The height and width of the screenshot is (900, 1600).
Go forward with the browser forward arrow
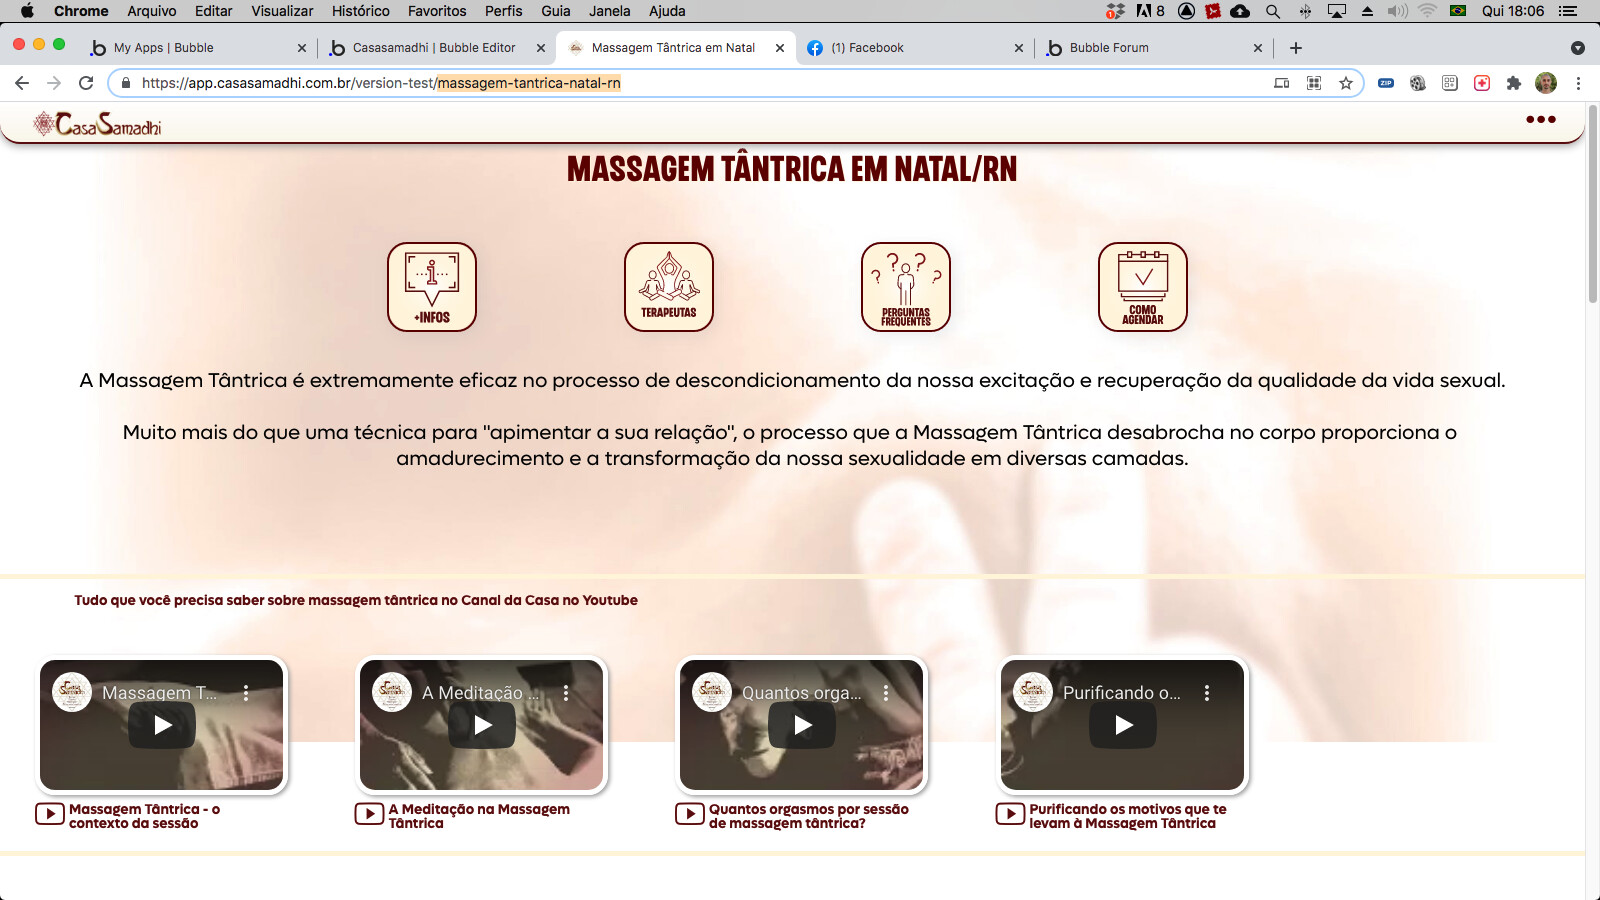coord(54,83)
